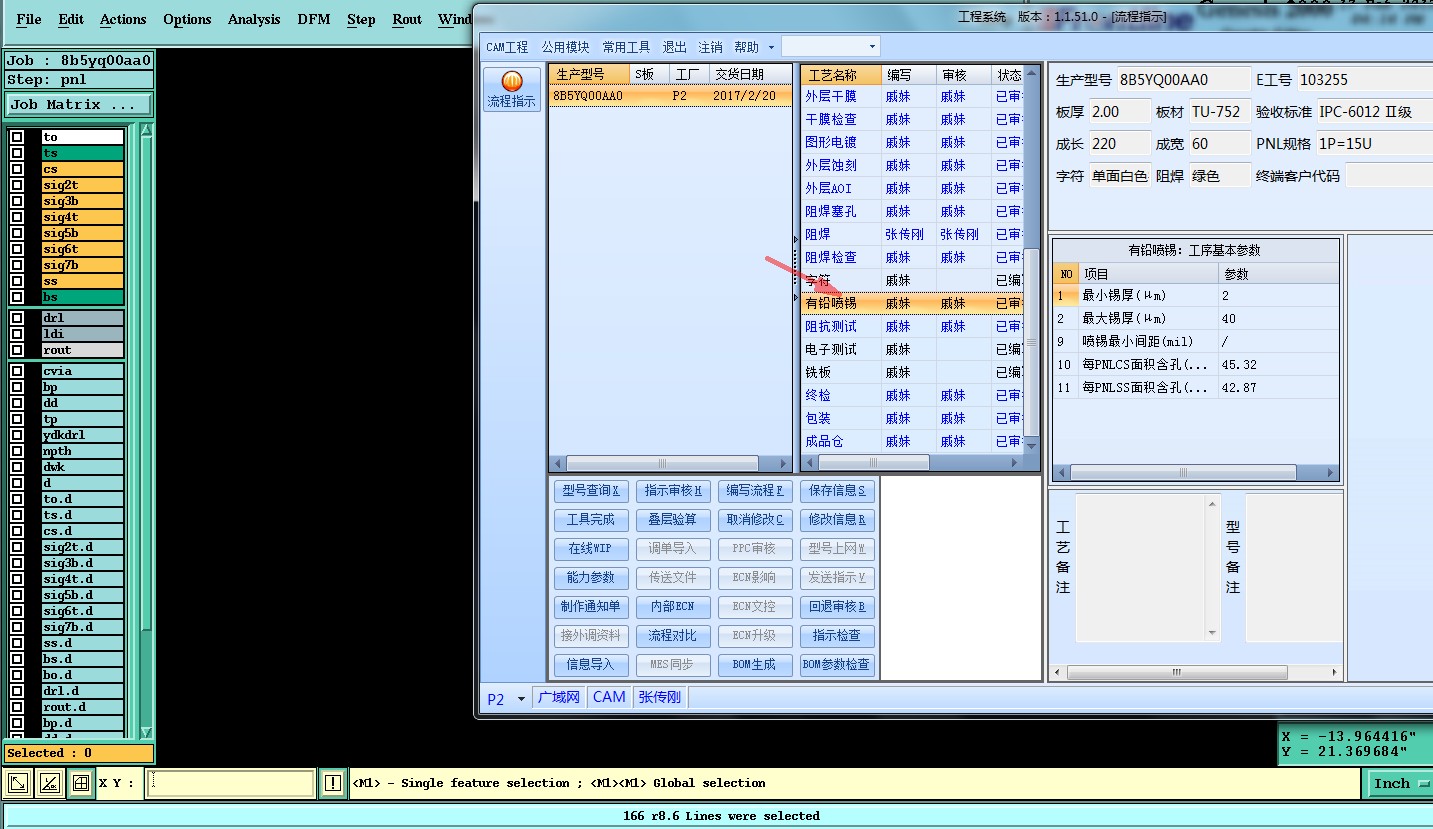The image size is (1433, 829).
Task: Select the 外层干膜 process row
Action: click(x=912, y=96)
